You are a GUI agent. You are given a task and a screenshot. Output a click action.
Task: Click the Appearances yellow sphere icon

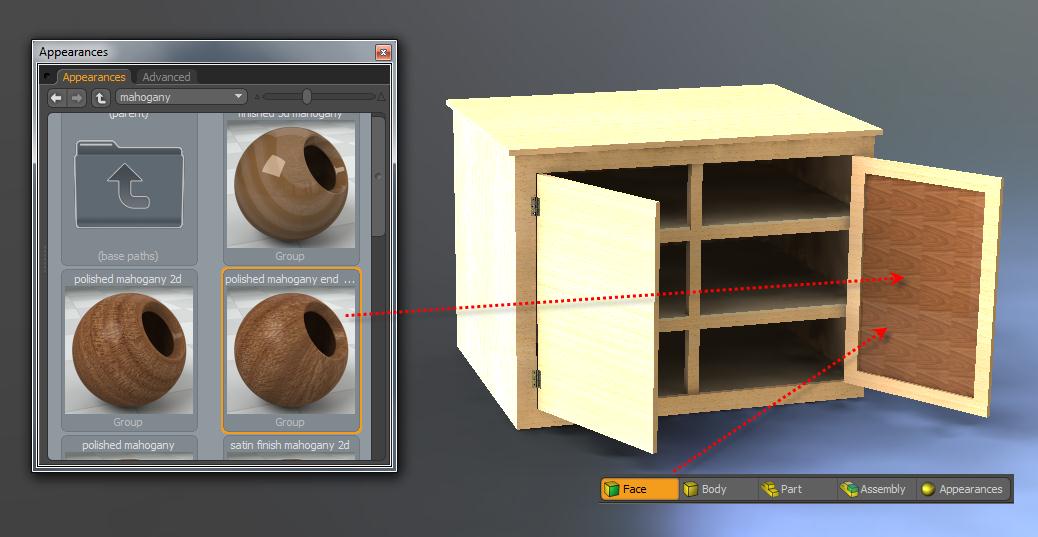pos(927,489)
